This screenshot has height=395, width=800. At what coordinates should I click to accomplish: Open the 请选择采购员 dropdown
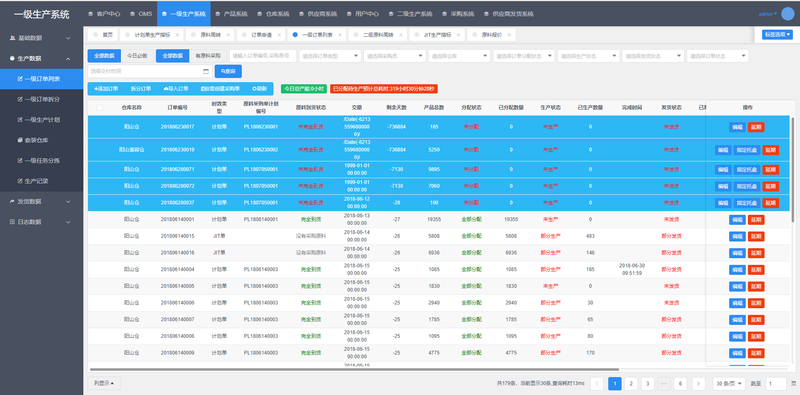[x=395, y=56]
